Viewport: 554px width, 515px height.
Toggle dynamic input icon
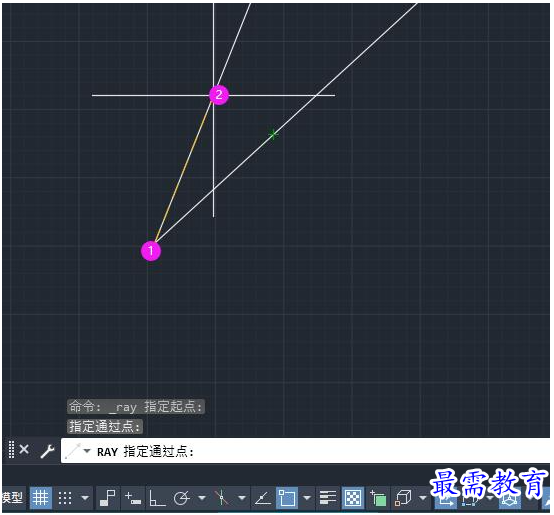[133, 498]
